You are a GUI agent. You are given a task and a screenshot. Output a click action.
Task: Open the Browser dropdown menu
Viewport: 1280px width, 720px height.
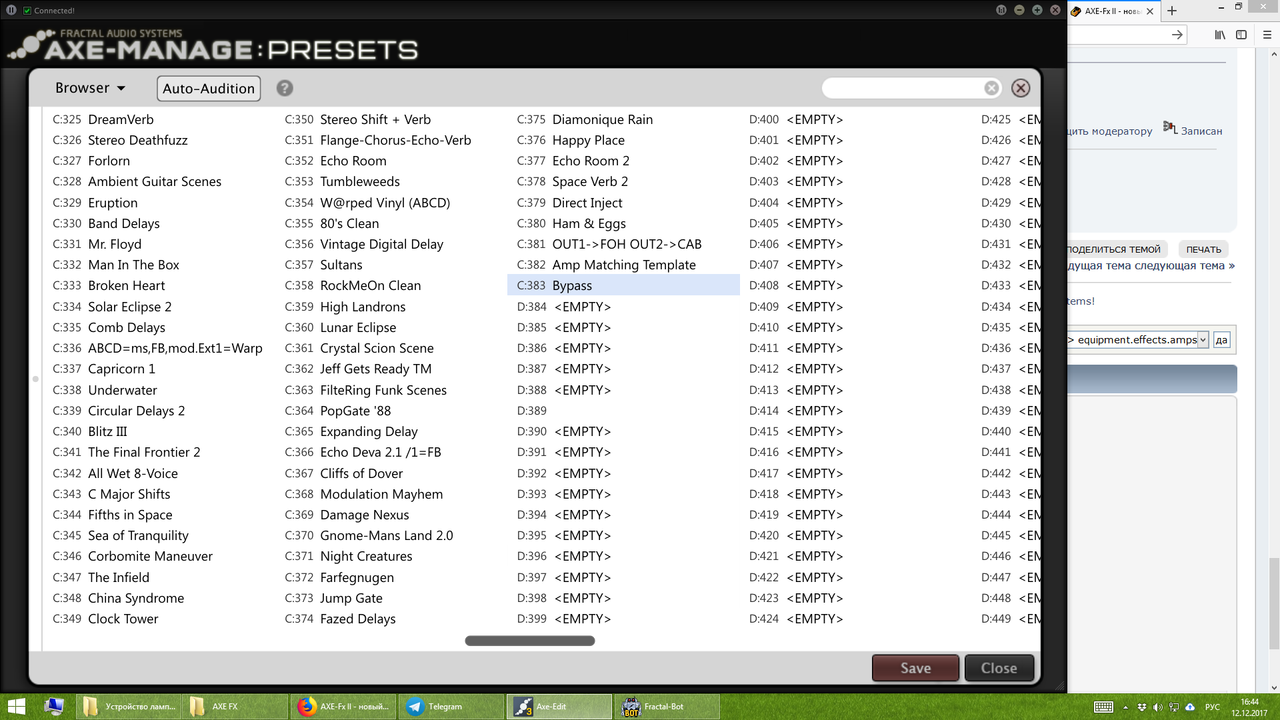pyautogui.click(x=90, y=88)
